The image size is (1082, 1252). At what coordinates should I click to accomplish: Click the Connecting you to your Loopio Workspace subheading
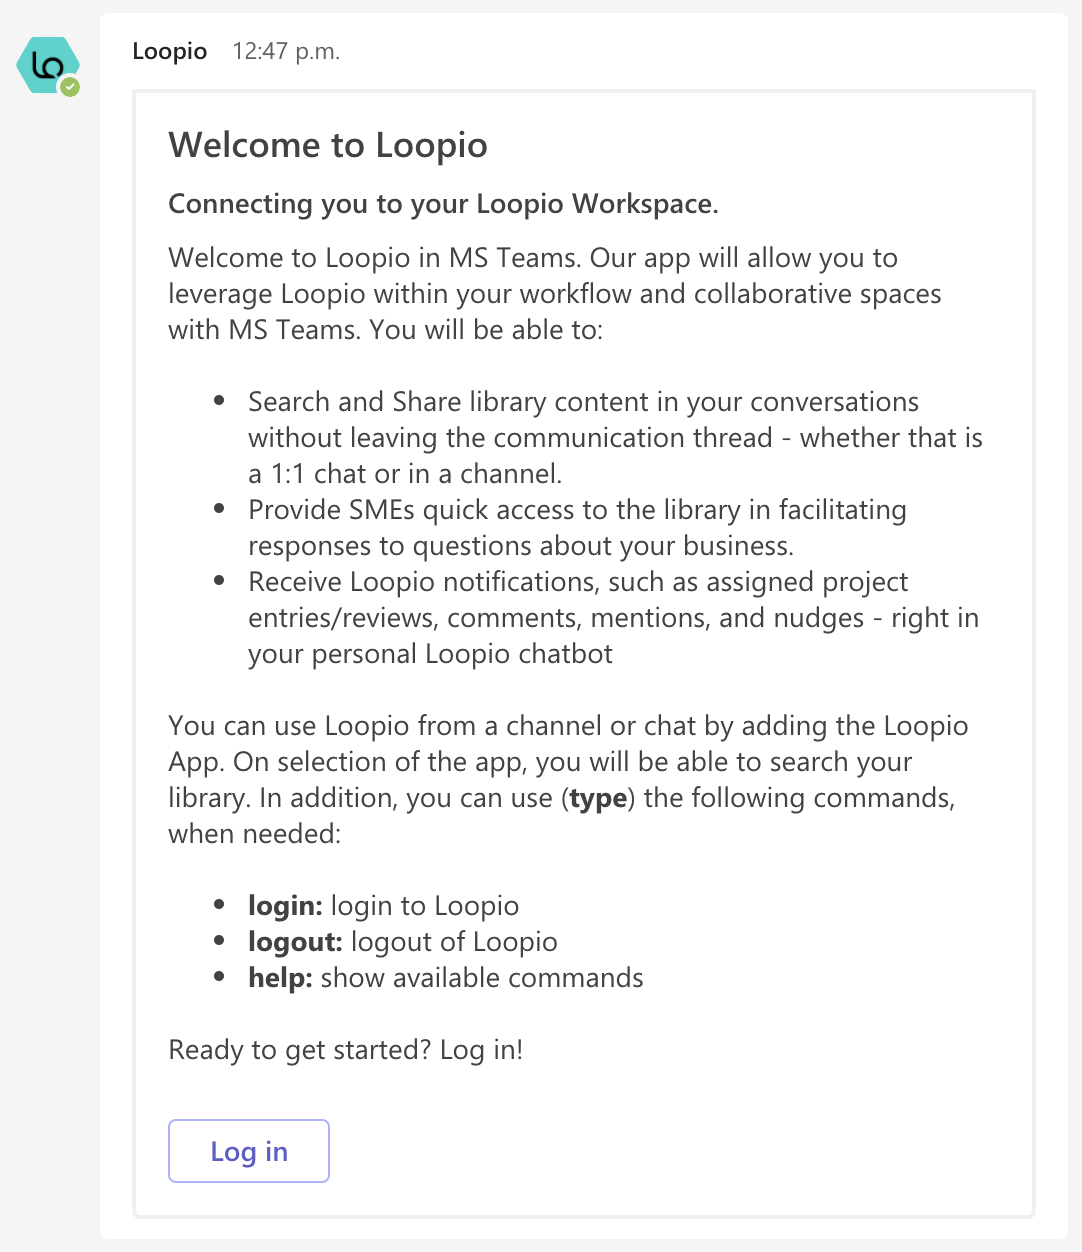[444, 203]
